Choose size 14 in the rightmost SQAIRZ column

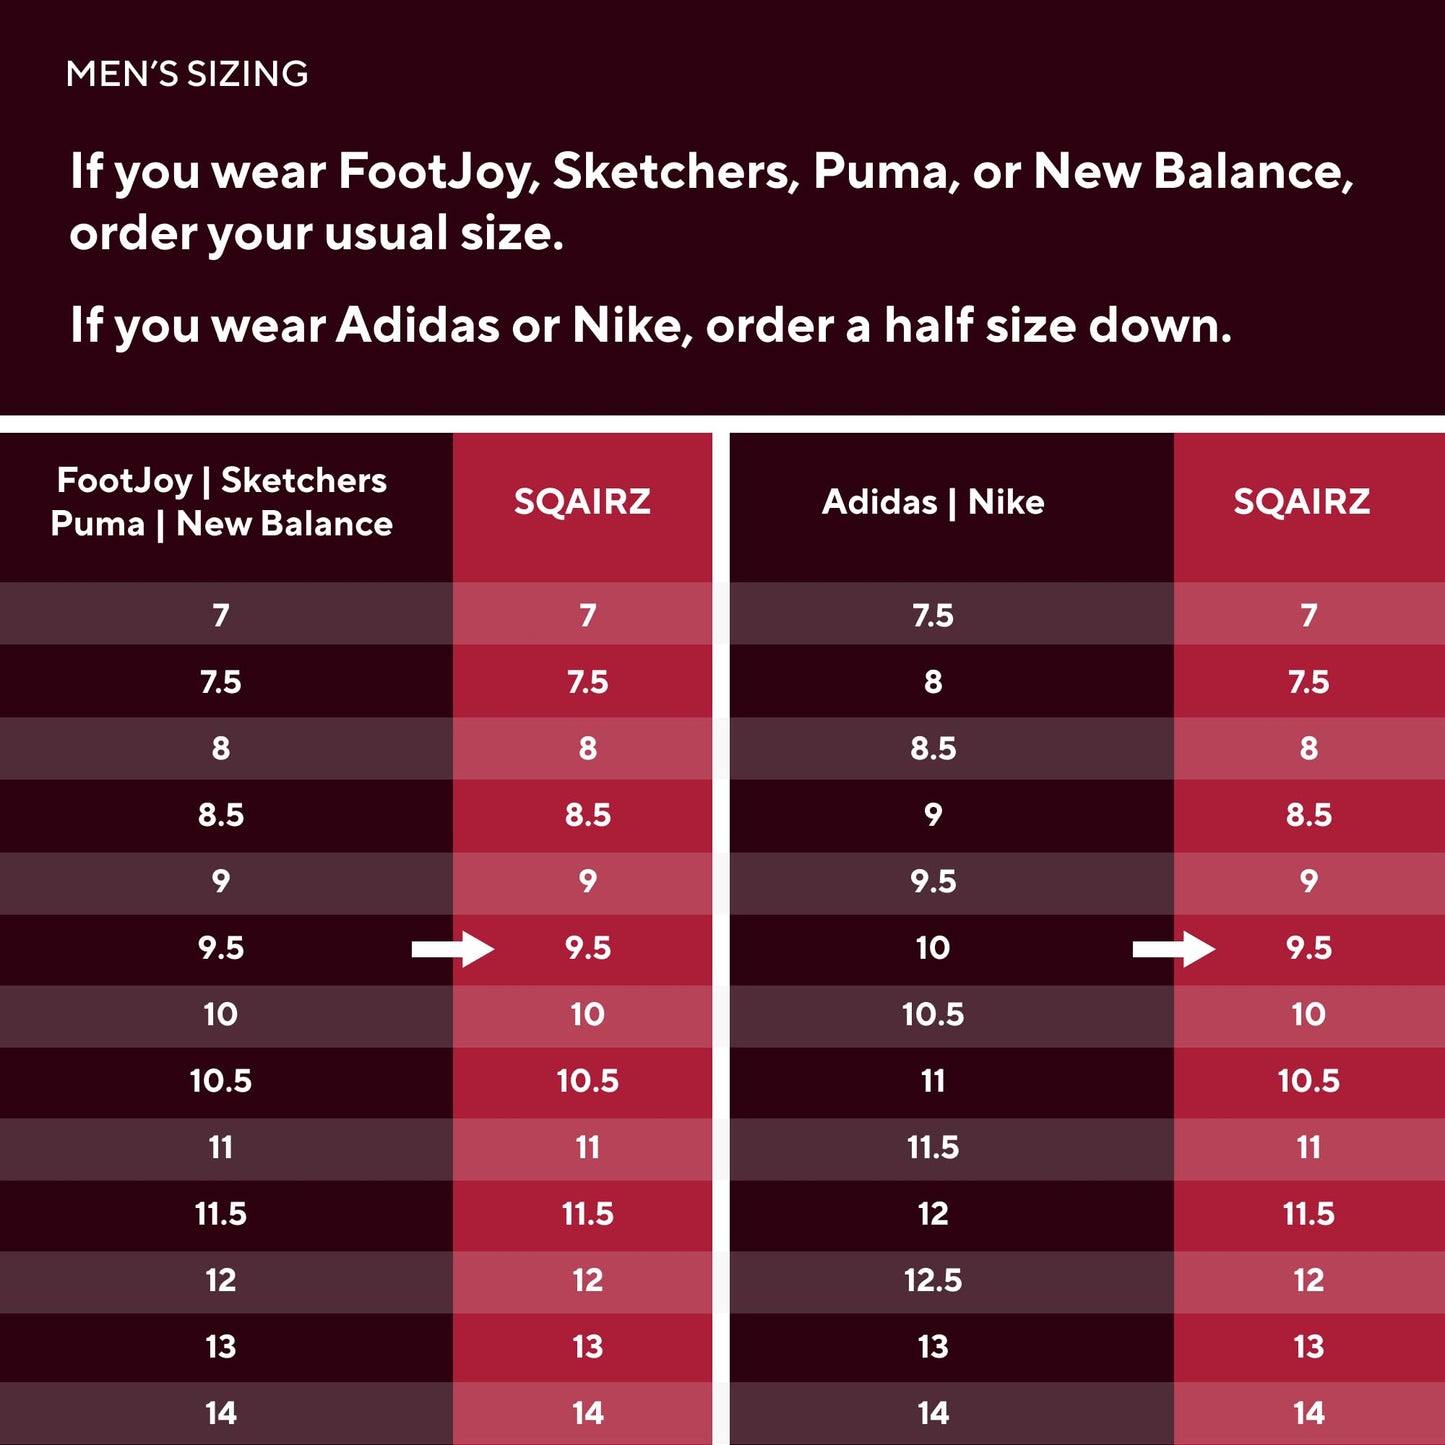click(x=1308, y=1413)
